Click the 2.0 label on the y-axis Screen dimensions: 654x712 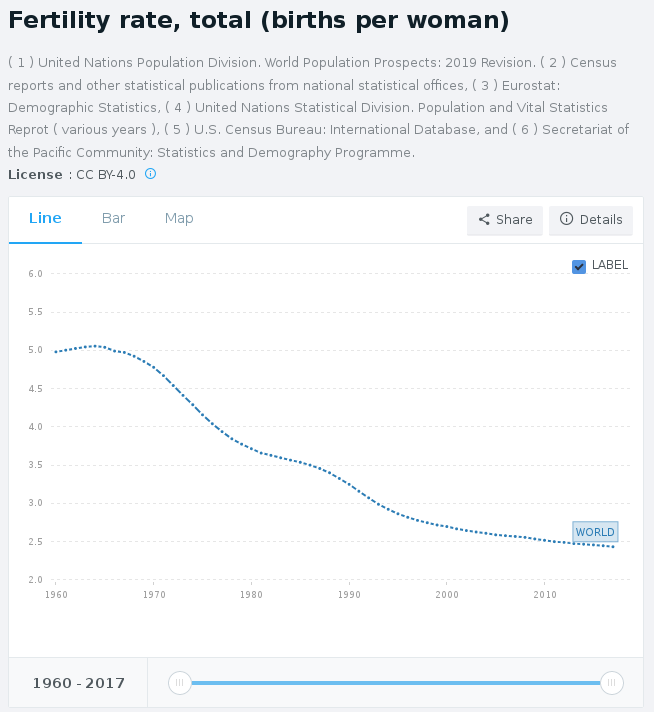[34, 580]
